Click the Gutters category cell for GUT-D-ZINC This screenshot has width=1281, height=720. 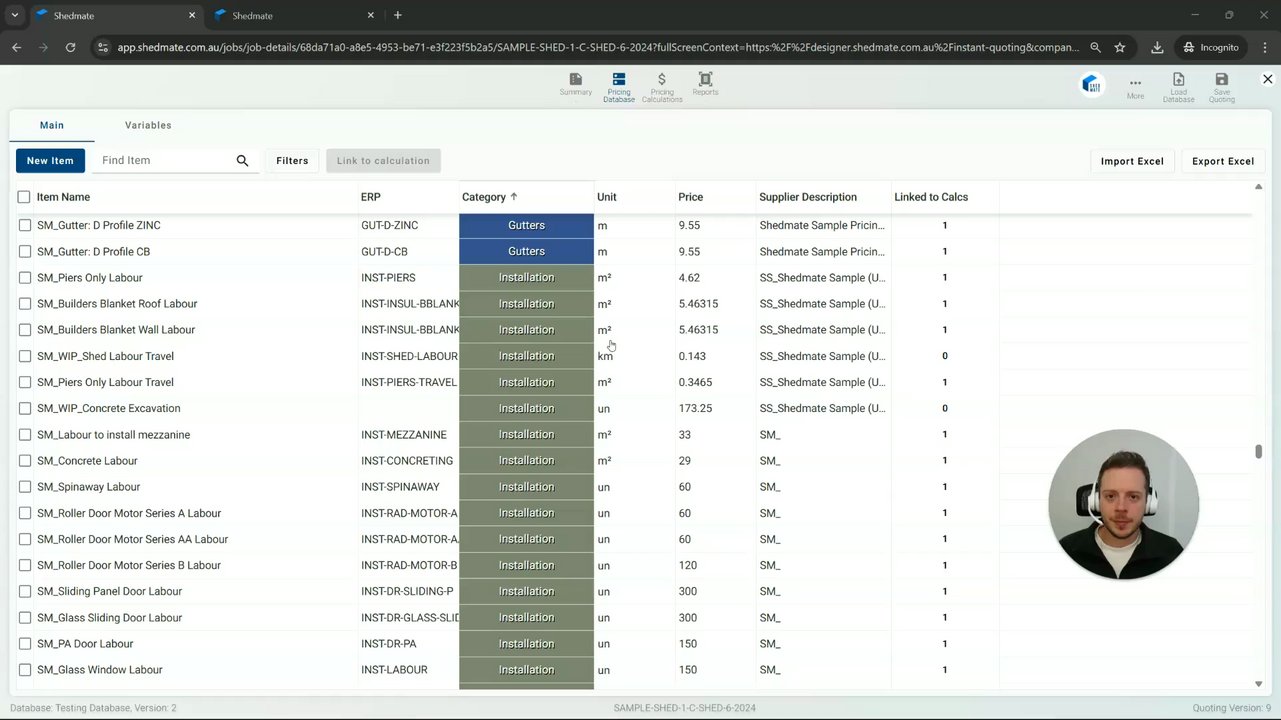526,225
